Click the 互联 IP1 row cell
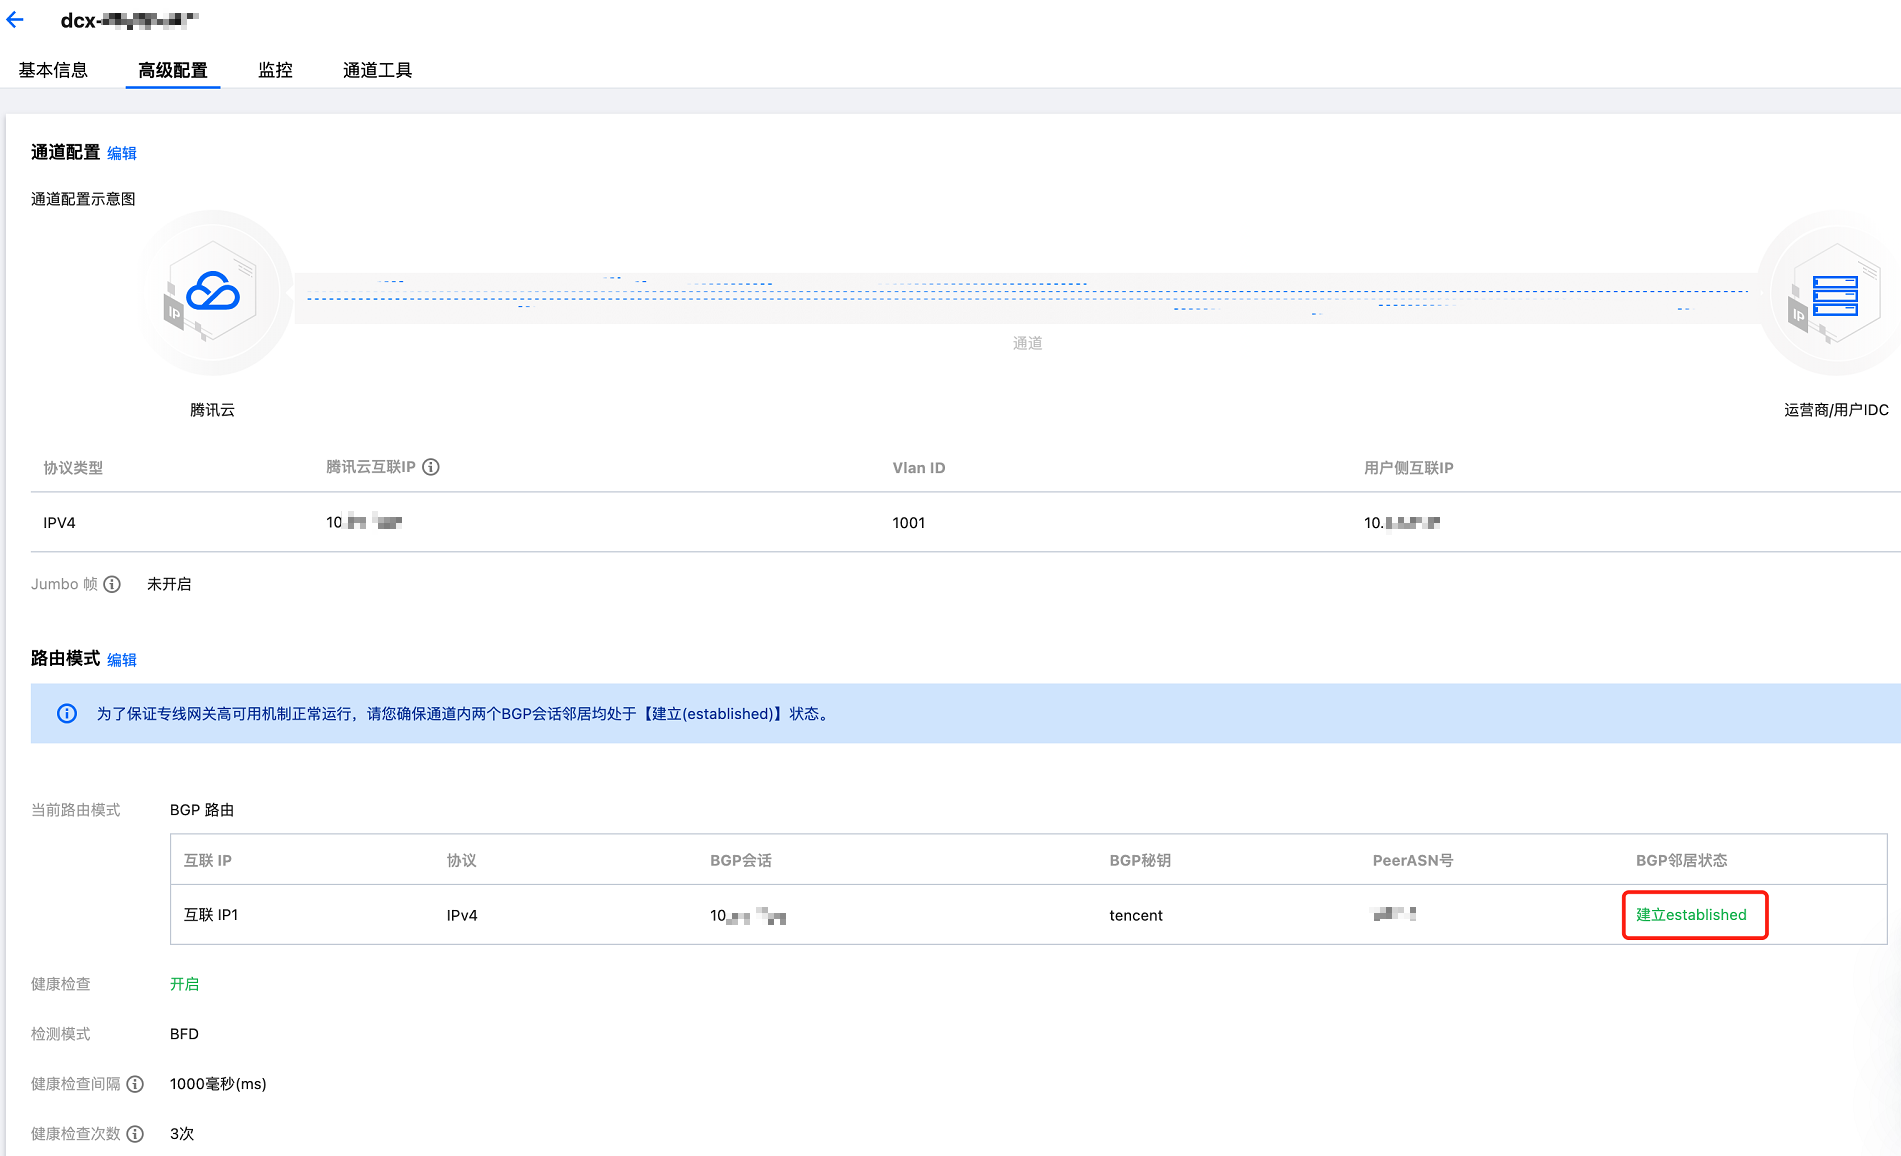1901x1156 pixels. tap(211, 915)
